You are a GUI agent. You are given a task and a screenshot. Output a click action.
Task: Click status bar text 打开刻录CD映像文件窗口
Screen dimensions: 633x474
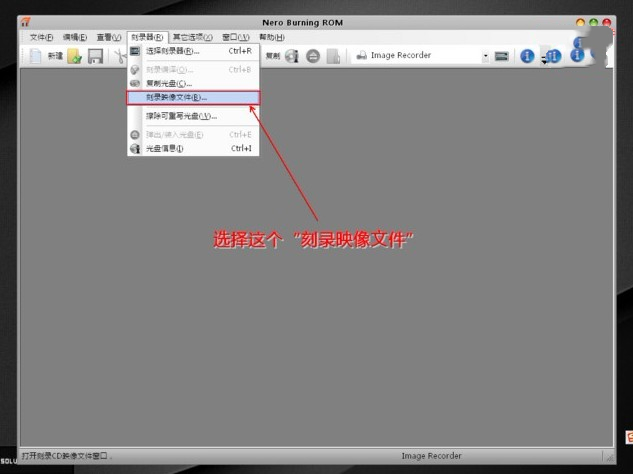click(x=66, y=456)
